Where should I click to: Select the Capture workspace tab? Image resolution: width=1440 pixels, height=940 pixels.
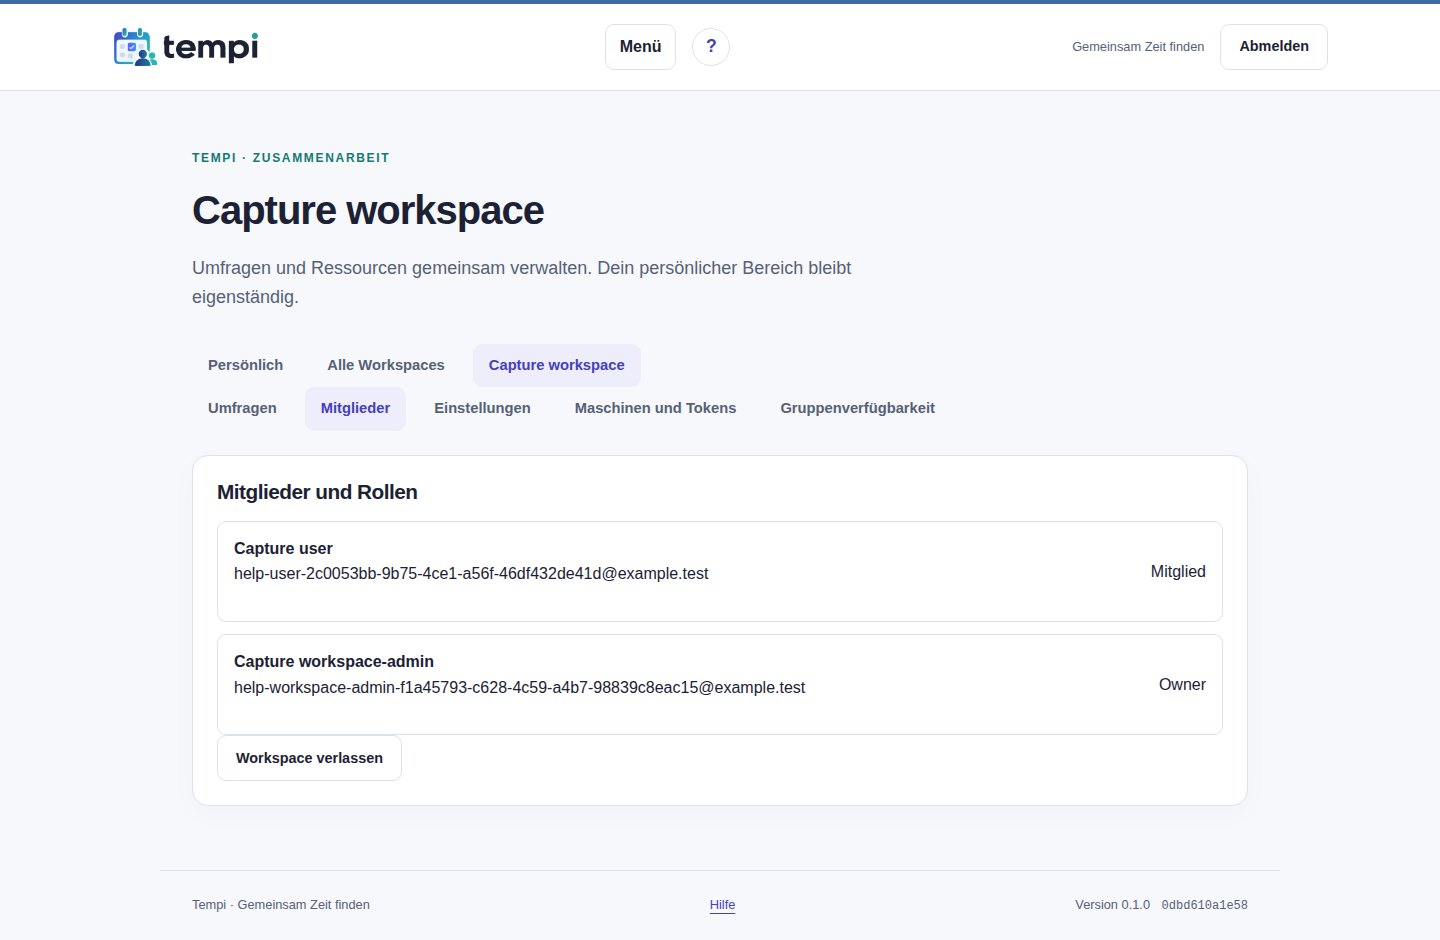557,366
